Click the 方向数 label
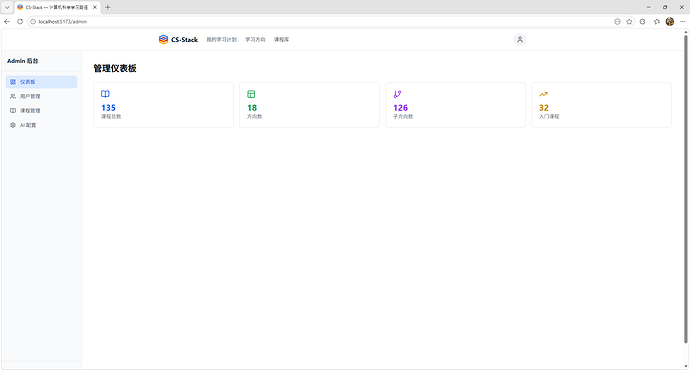The height and width of the screenshot is (370, 690). tap(254, 117)
